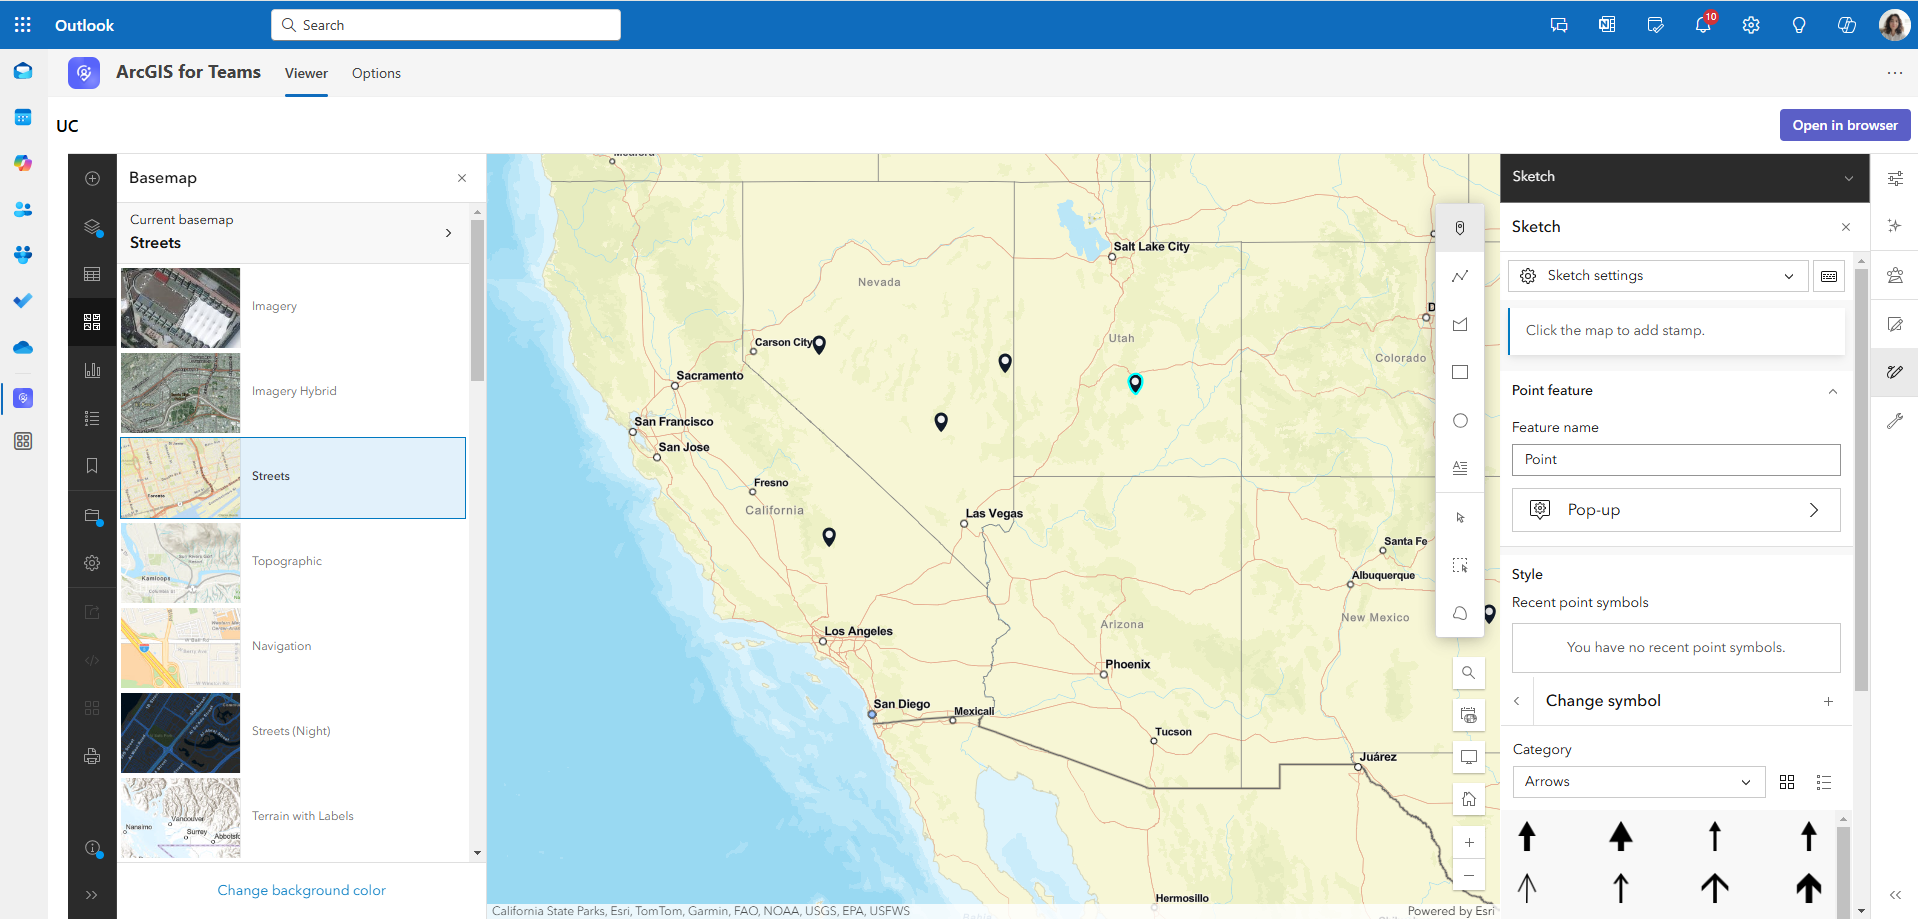Open the Pop-up configuration row

coord(1676,510)
